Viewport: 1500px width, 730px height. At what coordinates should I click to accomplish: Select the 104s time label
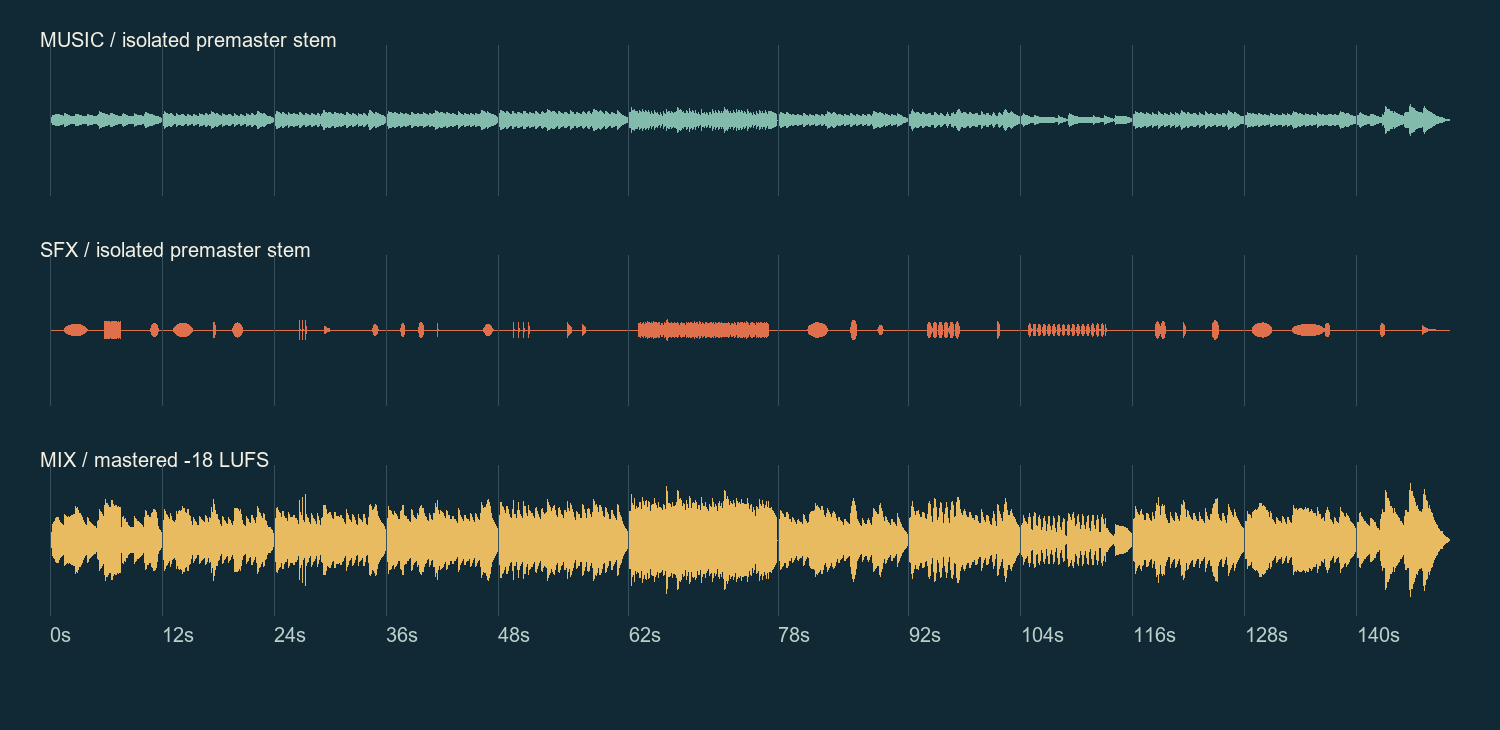(1042, 635)
